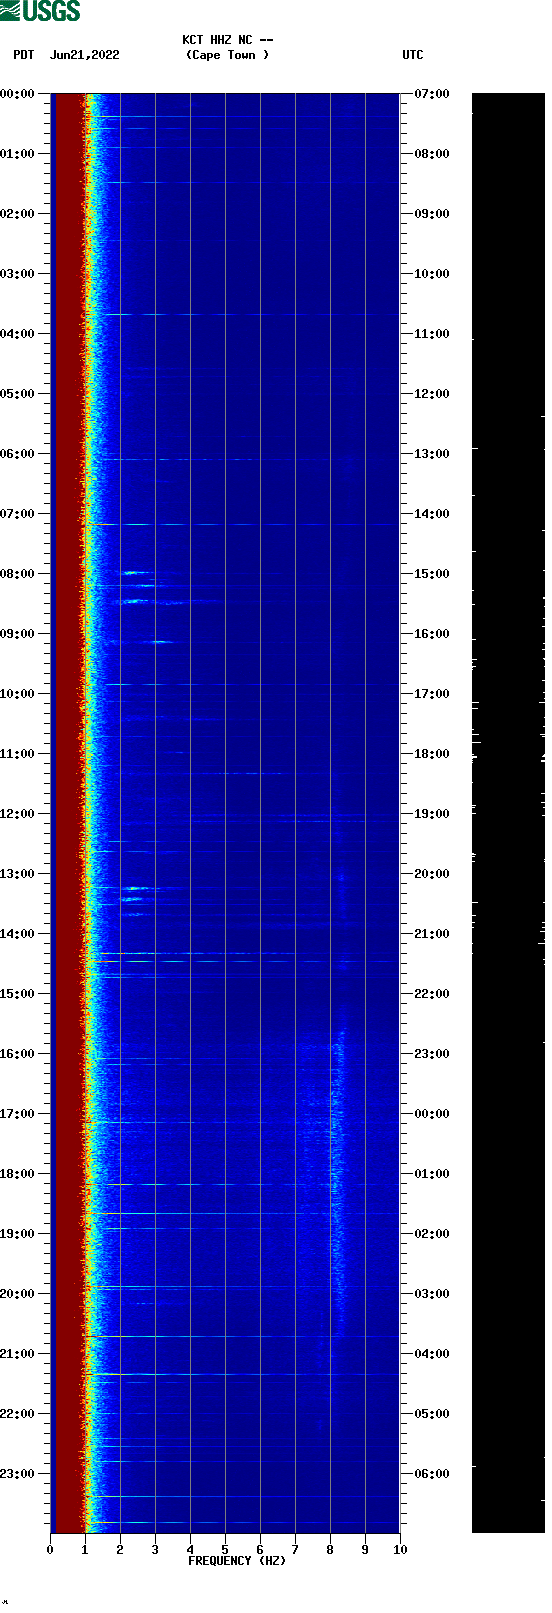Click the 00:00 PDT time label
552x1613 pixels.
click(x=17, y=94)
